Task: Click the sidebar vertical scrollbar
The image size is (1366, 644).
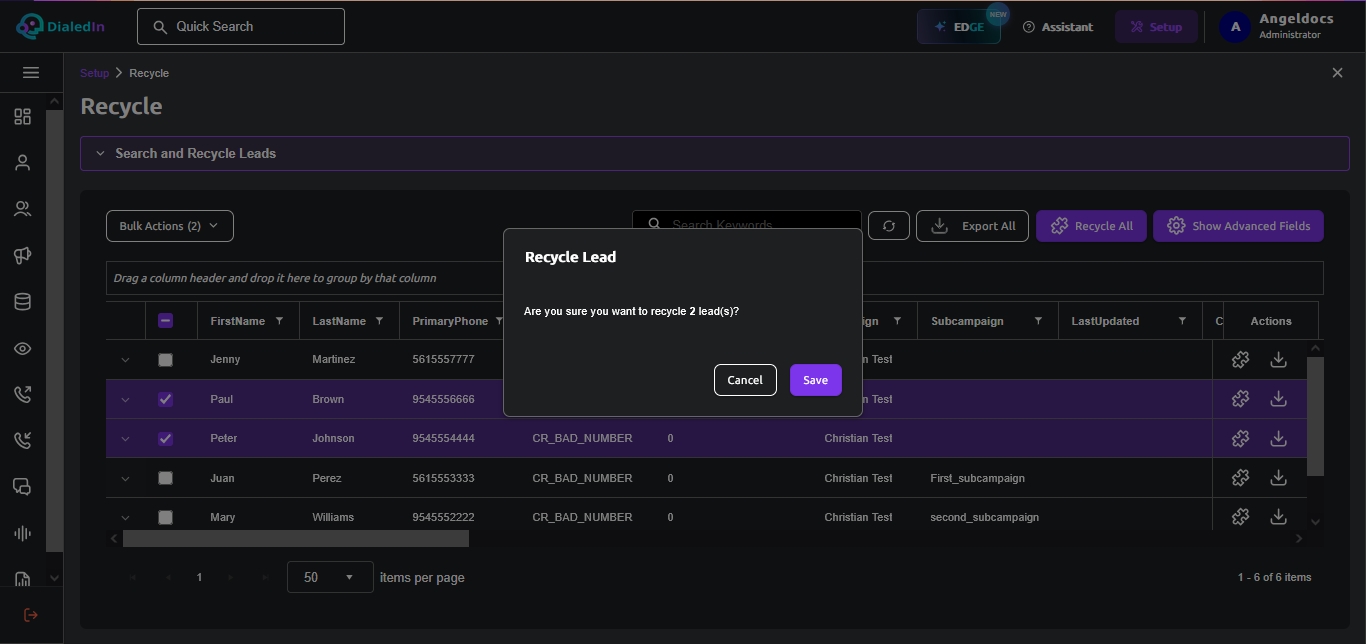Action: click(55, 330)
